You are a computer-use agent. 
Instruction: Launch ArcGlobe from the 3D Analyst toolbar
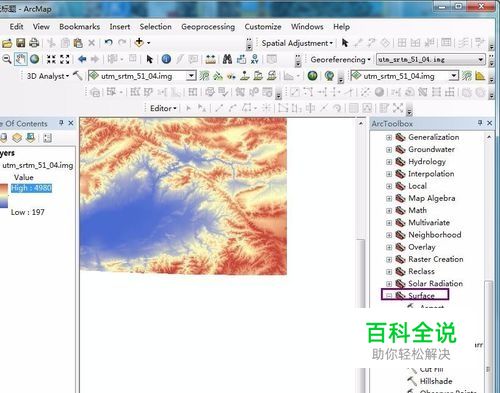pyautogui.click(x=329, y=76)
